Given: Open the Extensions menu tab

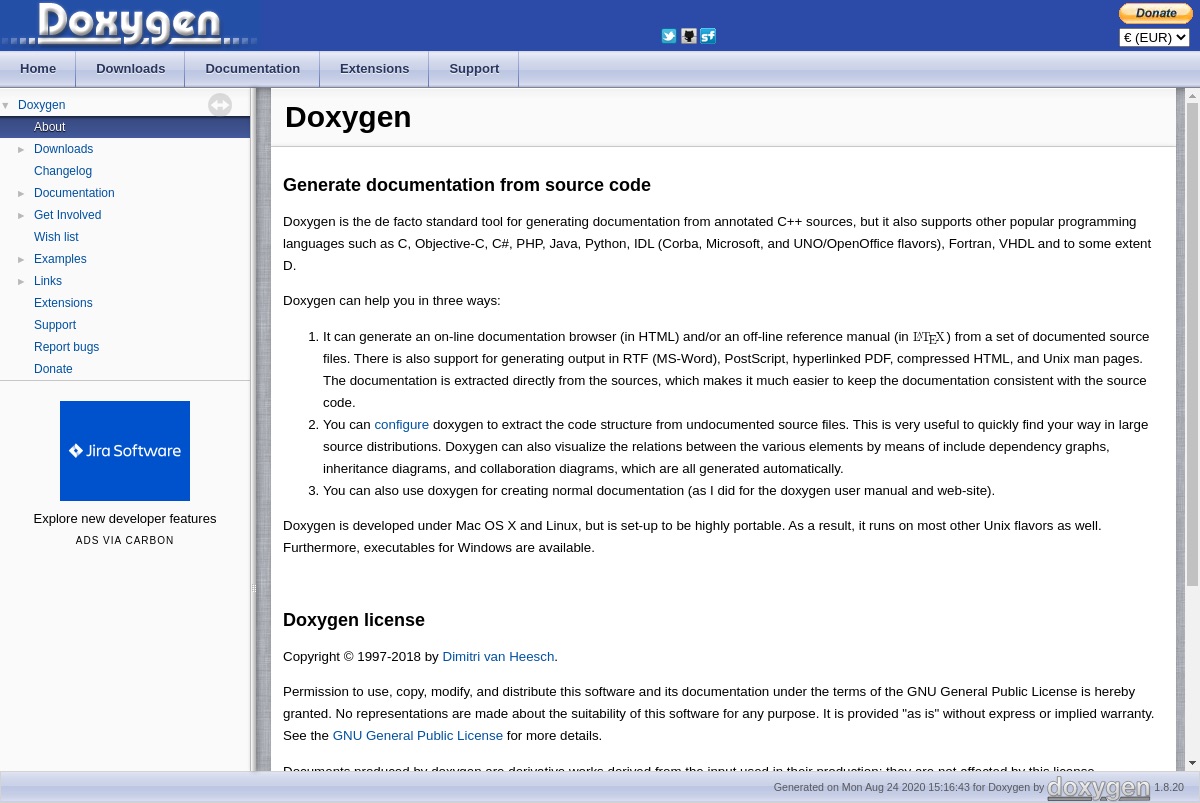Looking at the screenshot, I should [374, 69].
